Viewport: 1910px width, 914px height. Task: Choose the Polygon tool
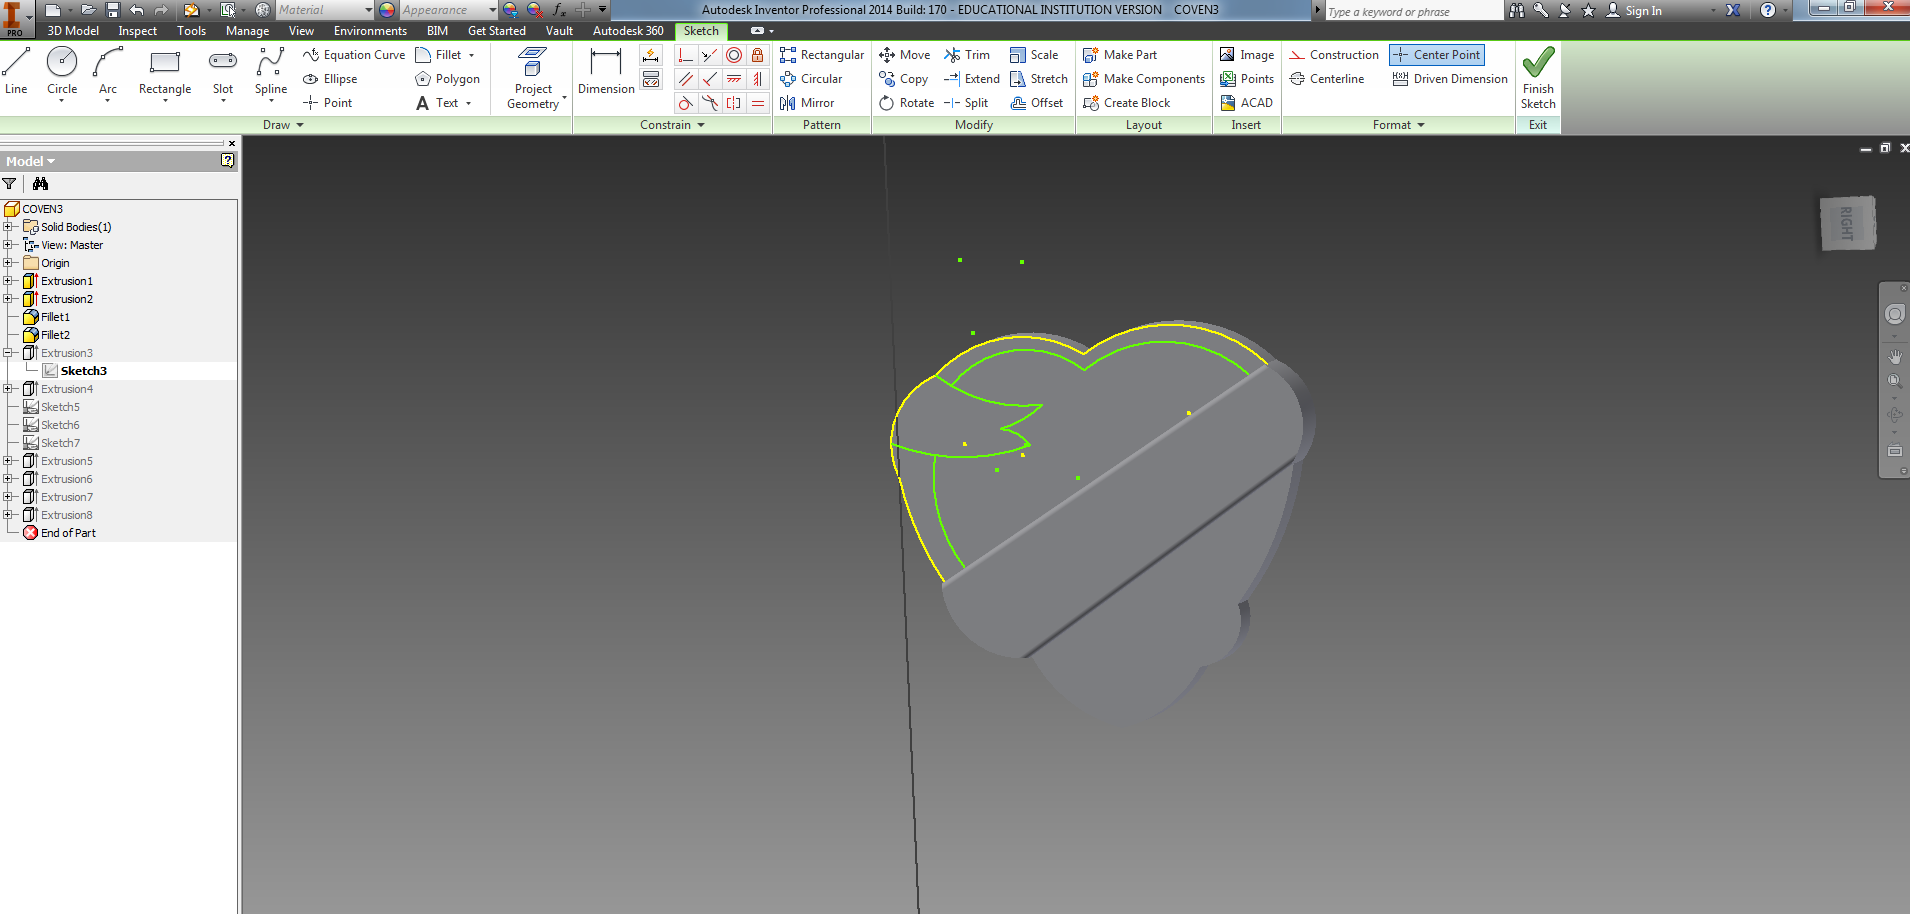point(447,79)
